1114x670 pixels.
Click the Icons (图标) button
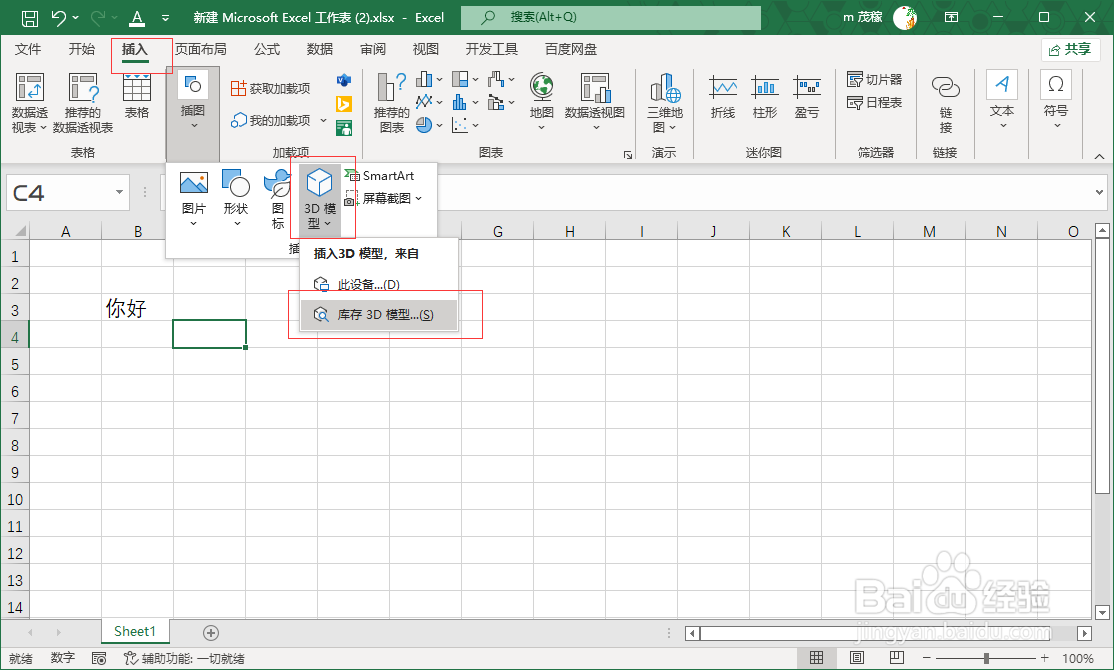point(278,200)
